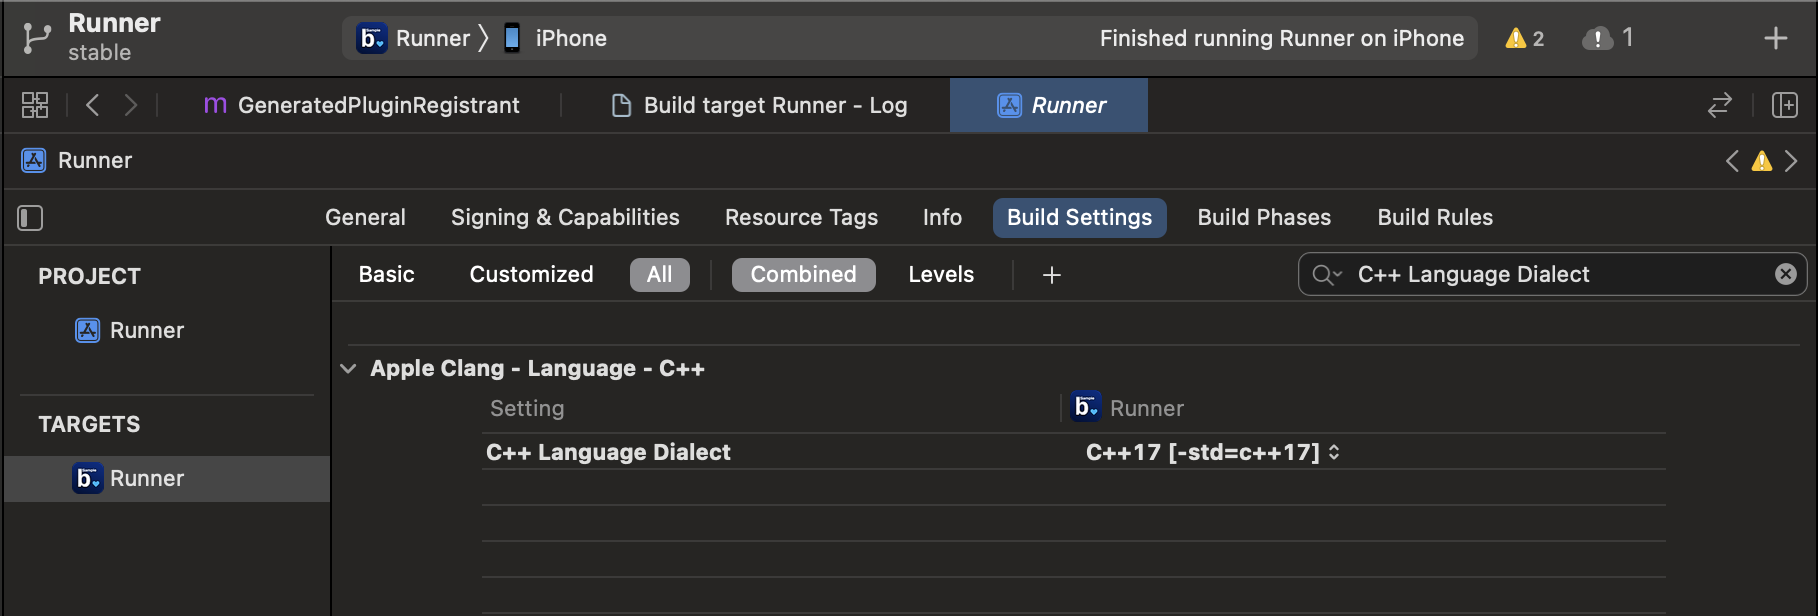Screen dimensions: 1818x616
Task: Click the Runner column header
Action: click(x=1128, y=408)
